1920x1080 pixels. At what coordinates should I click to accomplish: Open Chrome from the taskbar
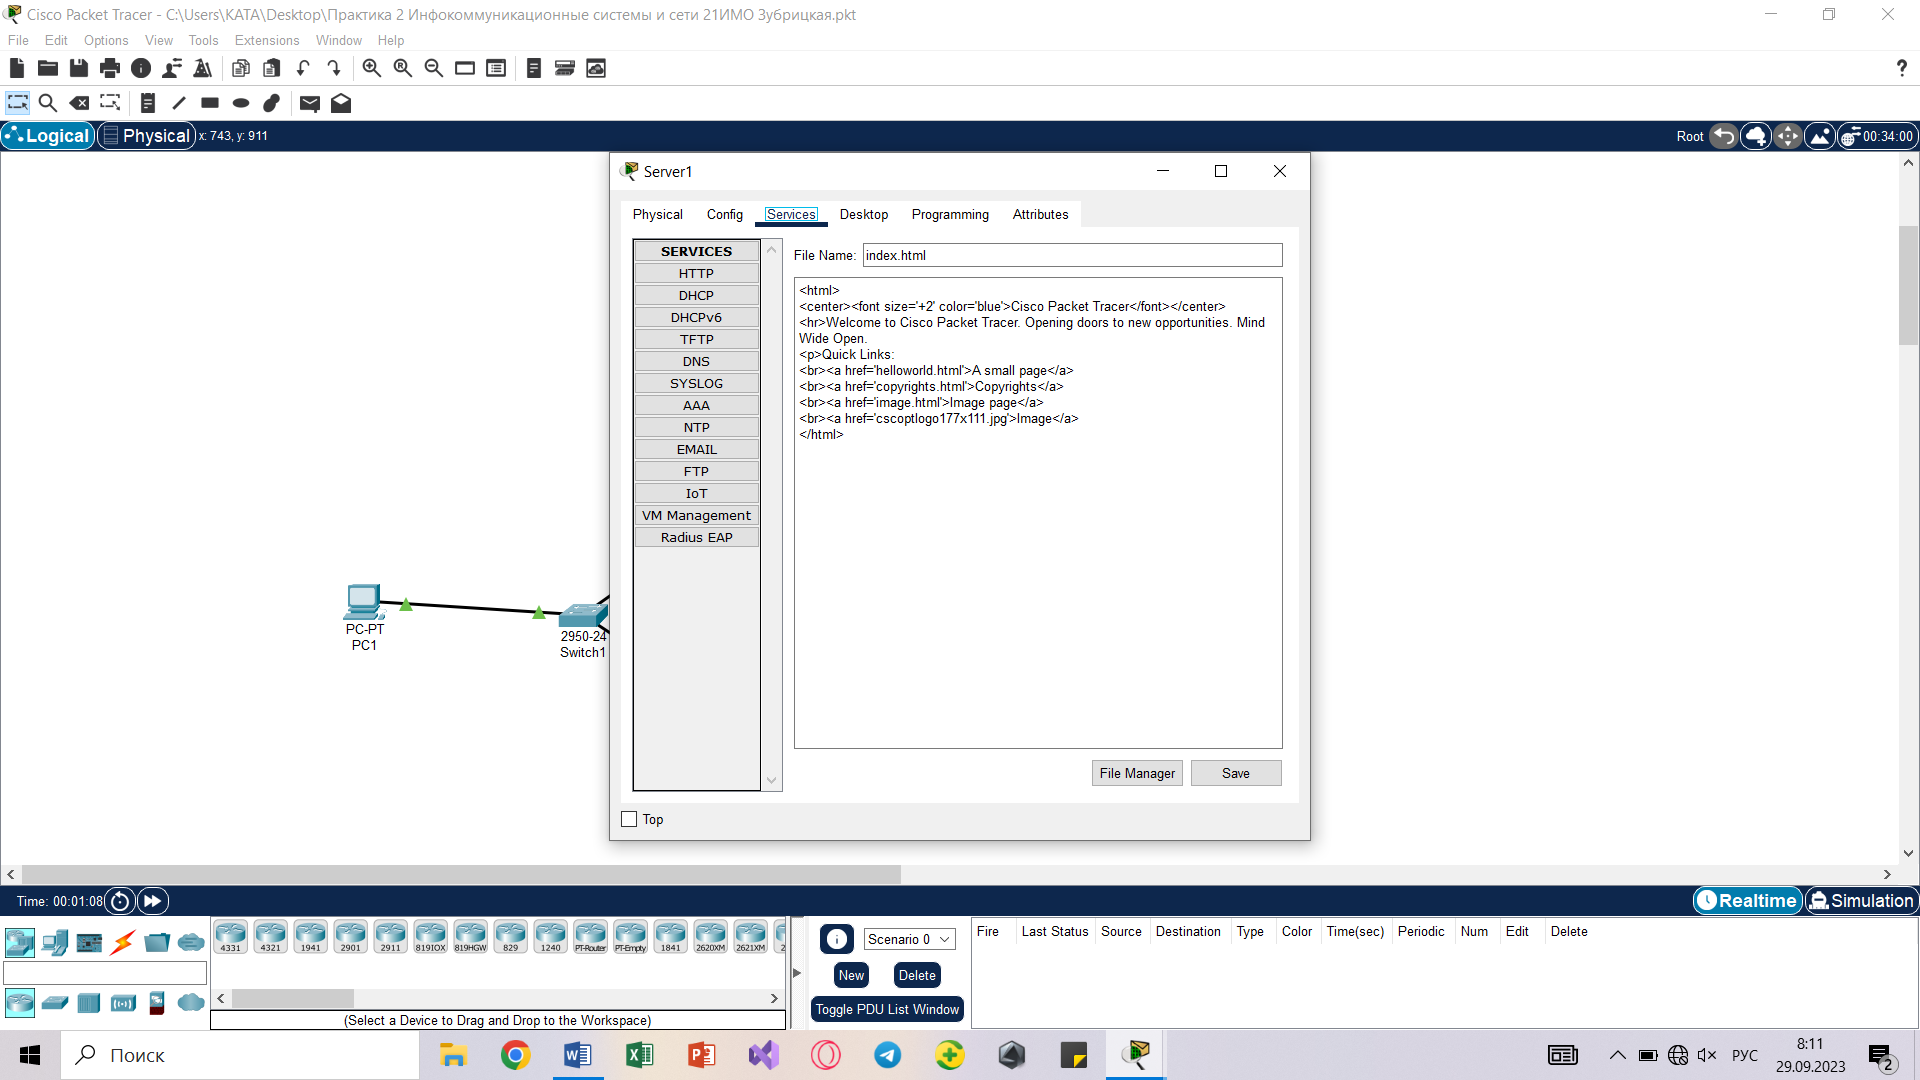point(515,1055)
